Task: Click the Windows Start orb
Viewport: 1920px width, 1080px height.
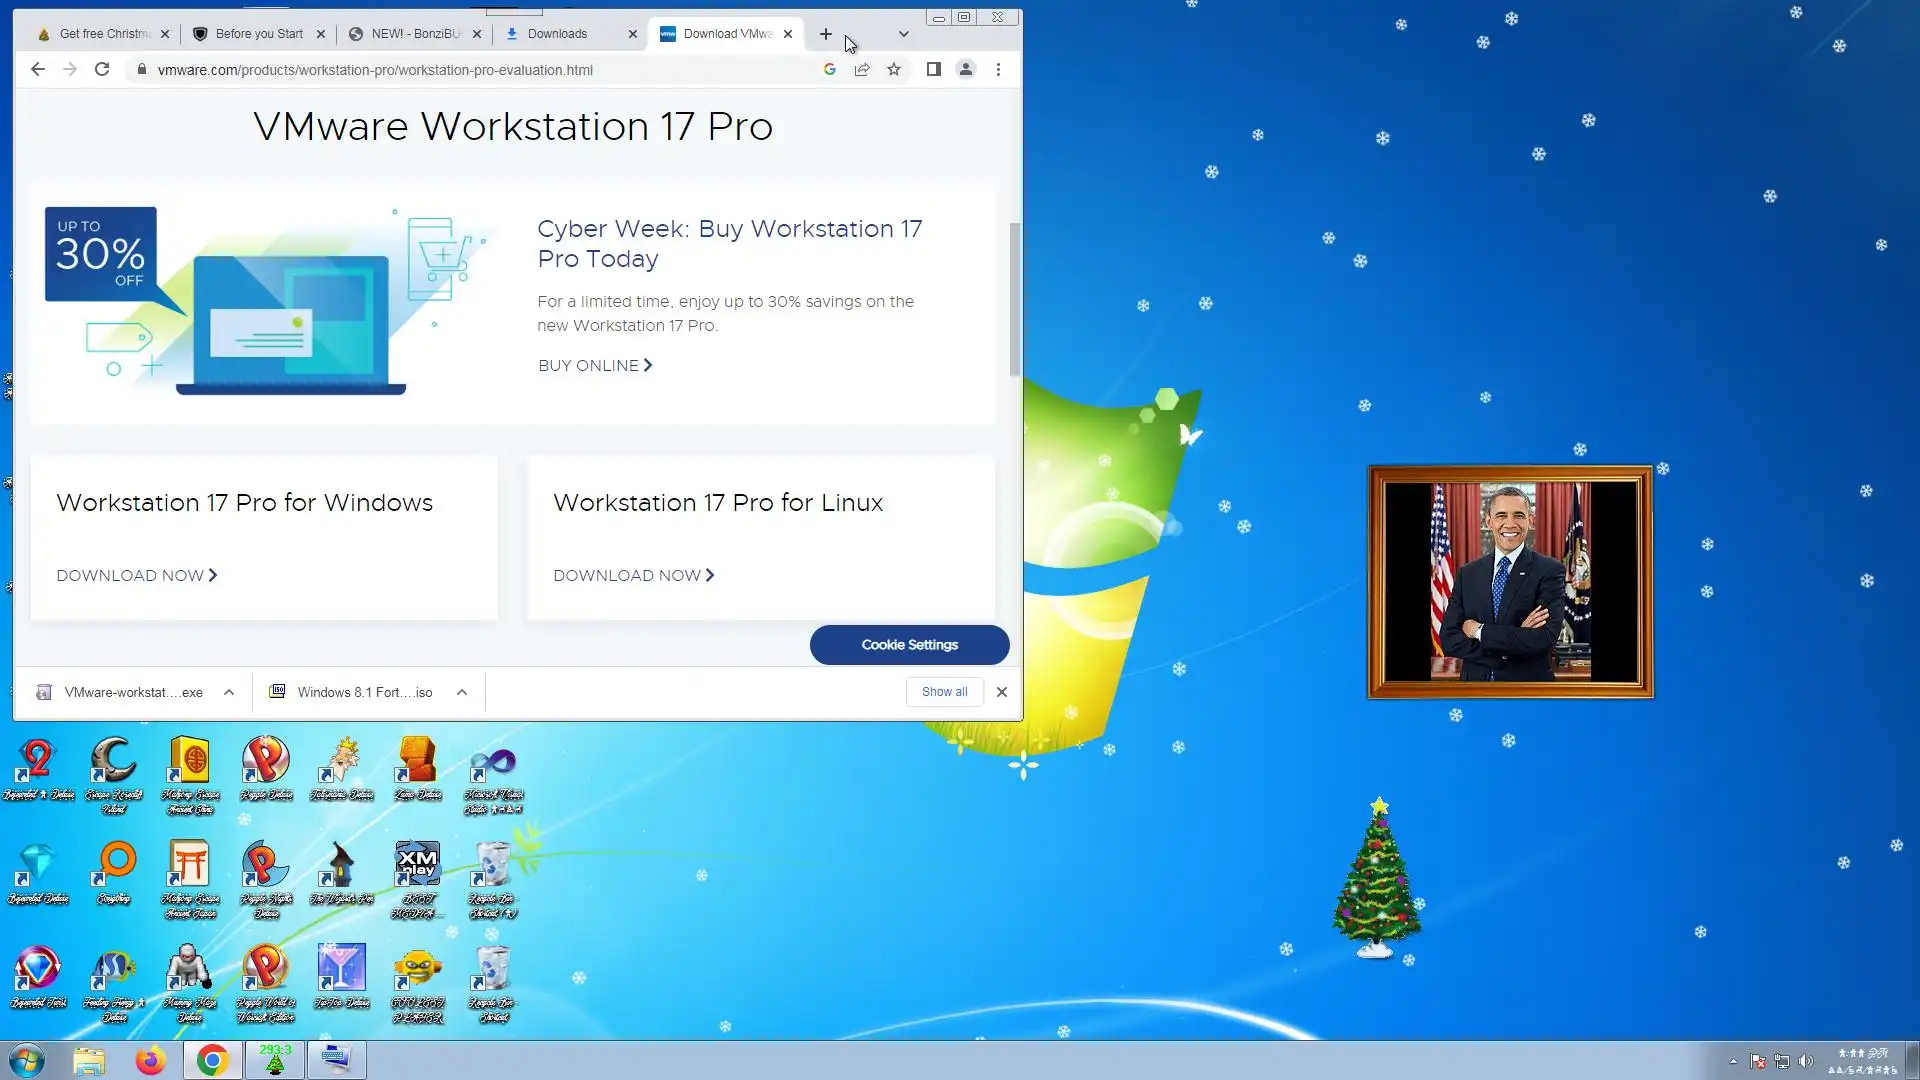Action: (x=27, y=1060)
